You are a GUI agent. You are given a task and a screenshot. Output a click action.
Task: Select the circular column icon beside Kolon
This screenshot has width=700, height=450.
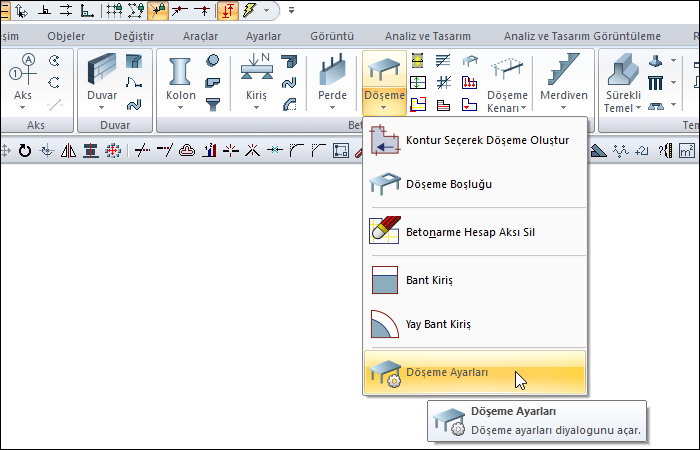pos(213,60)
